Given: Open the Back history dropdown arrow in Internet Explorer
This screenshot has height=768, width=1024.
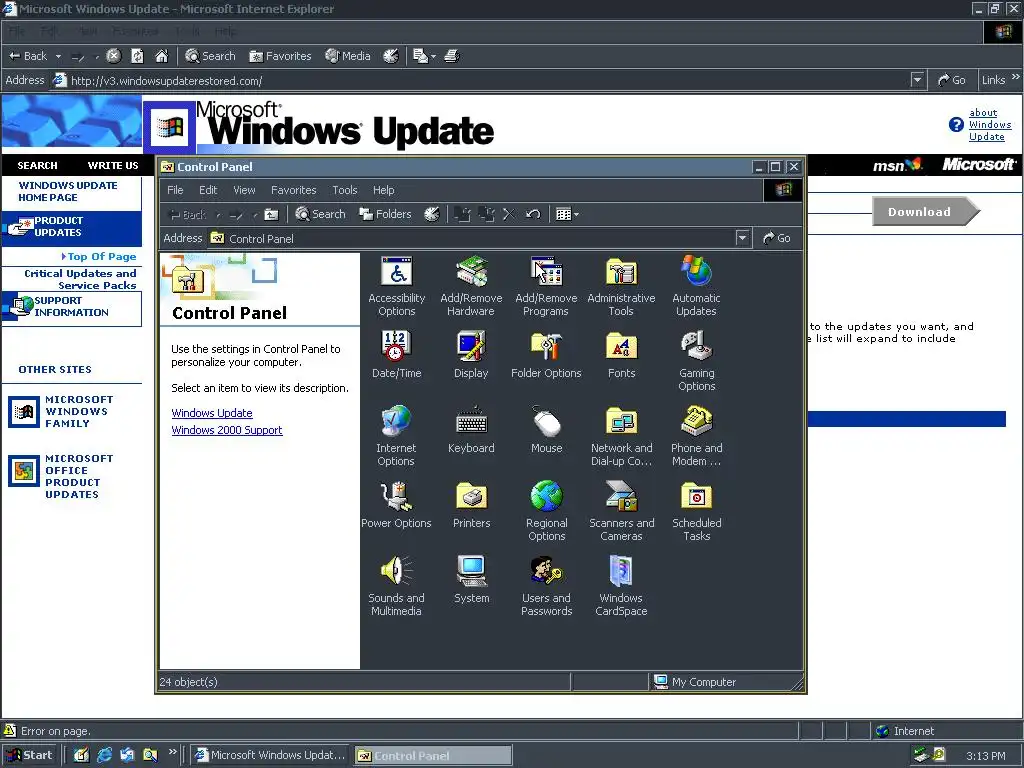Looking at the screenshot, I should coord(58,56).
